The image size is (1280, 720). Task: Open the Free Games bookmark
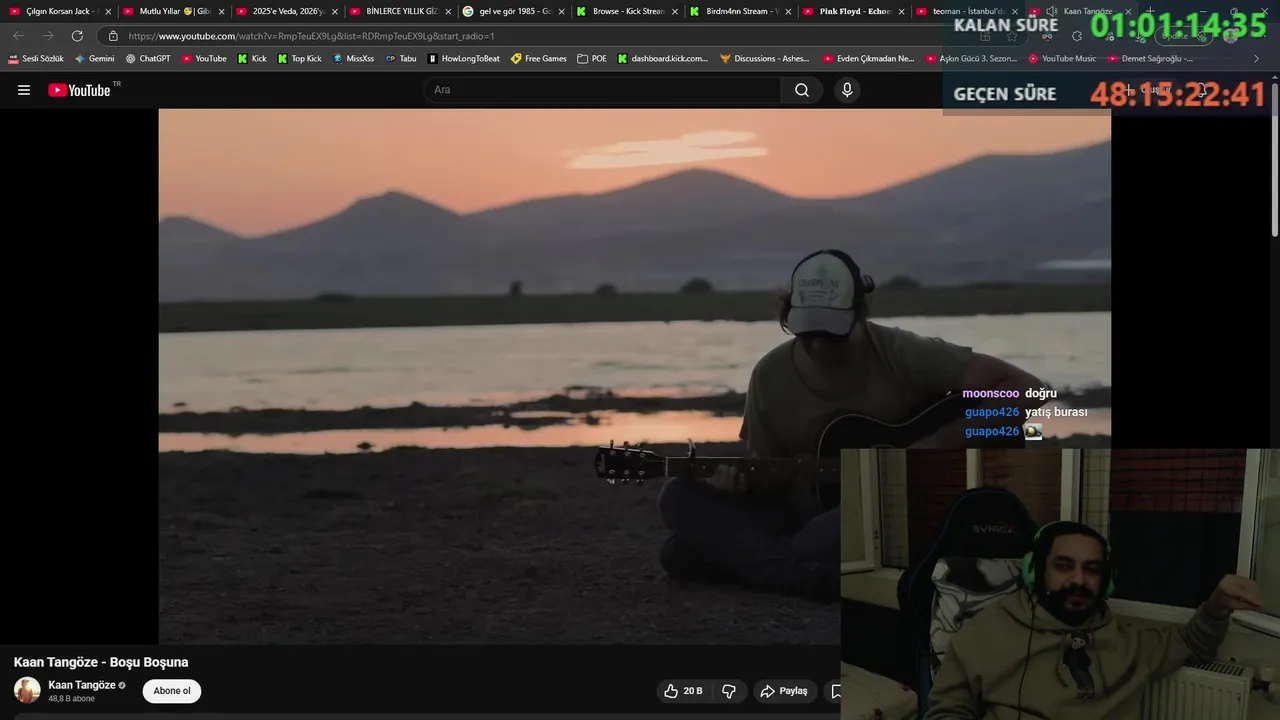pyautogui.click(x=539, y=59)
